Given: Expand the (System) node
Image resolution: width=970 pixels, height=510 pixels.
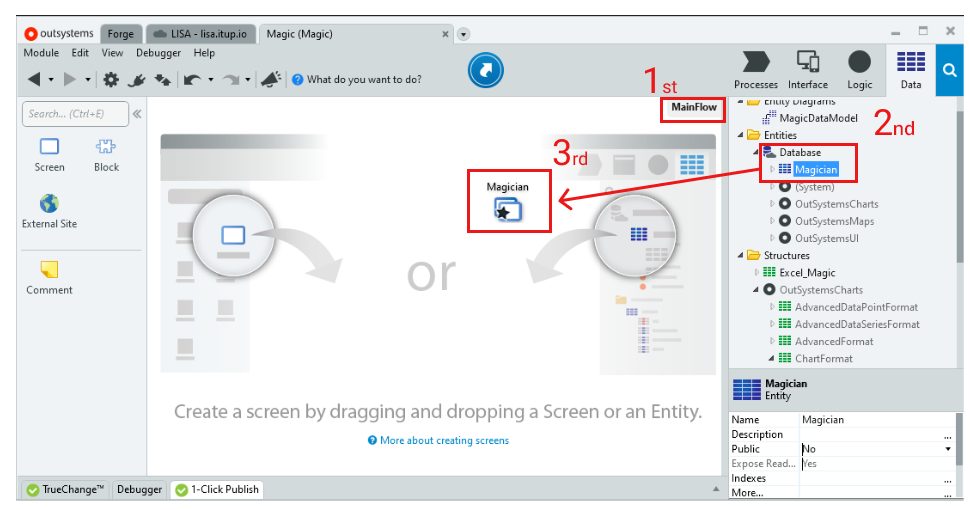Looking at the screenshot, I should coord(772,186).
